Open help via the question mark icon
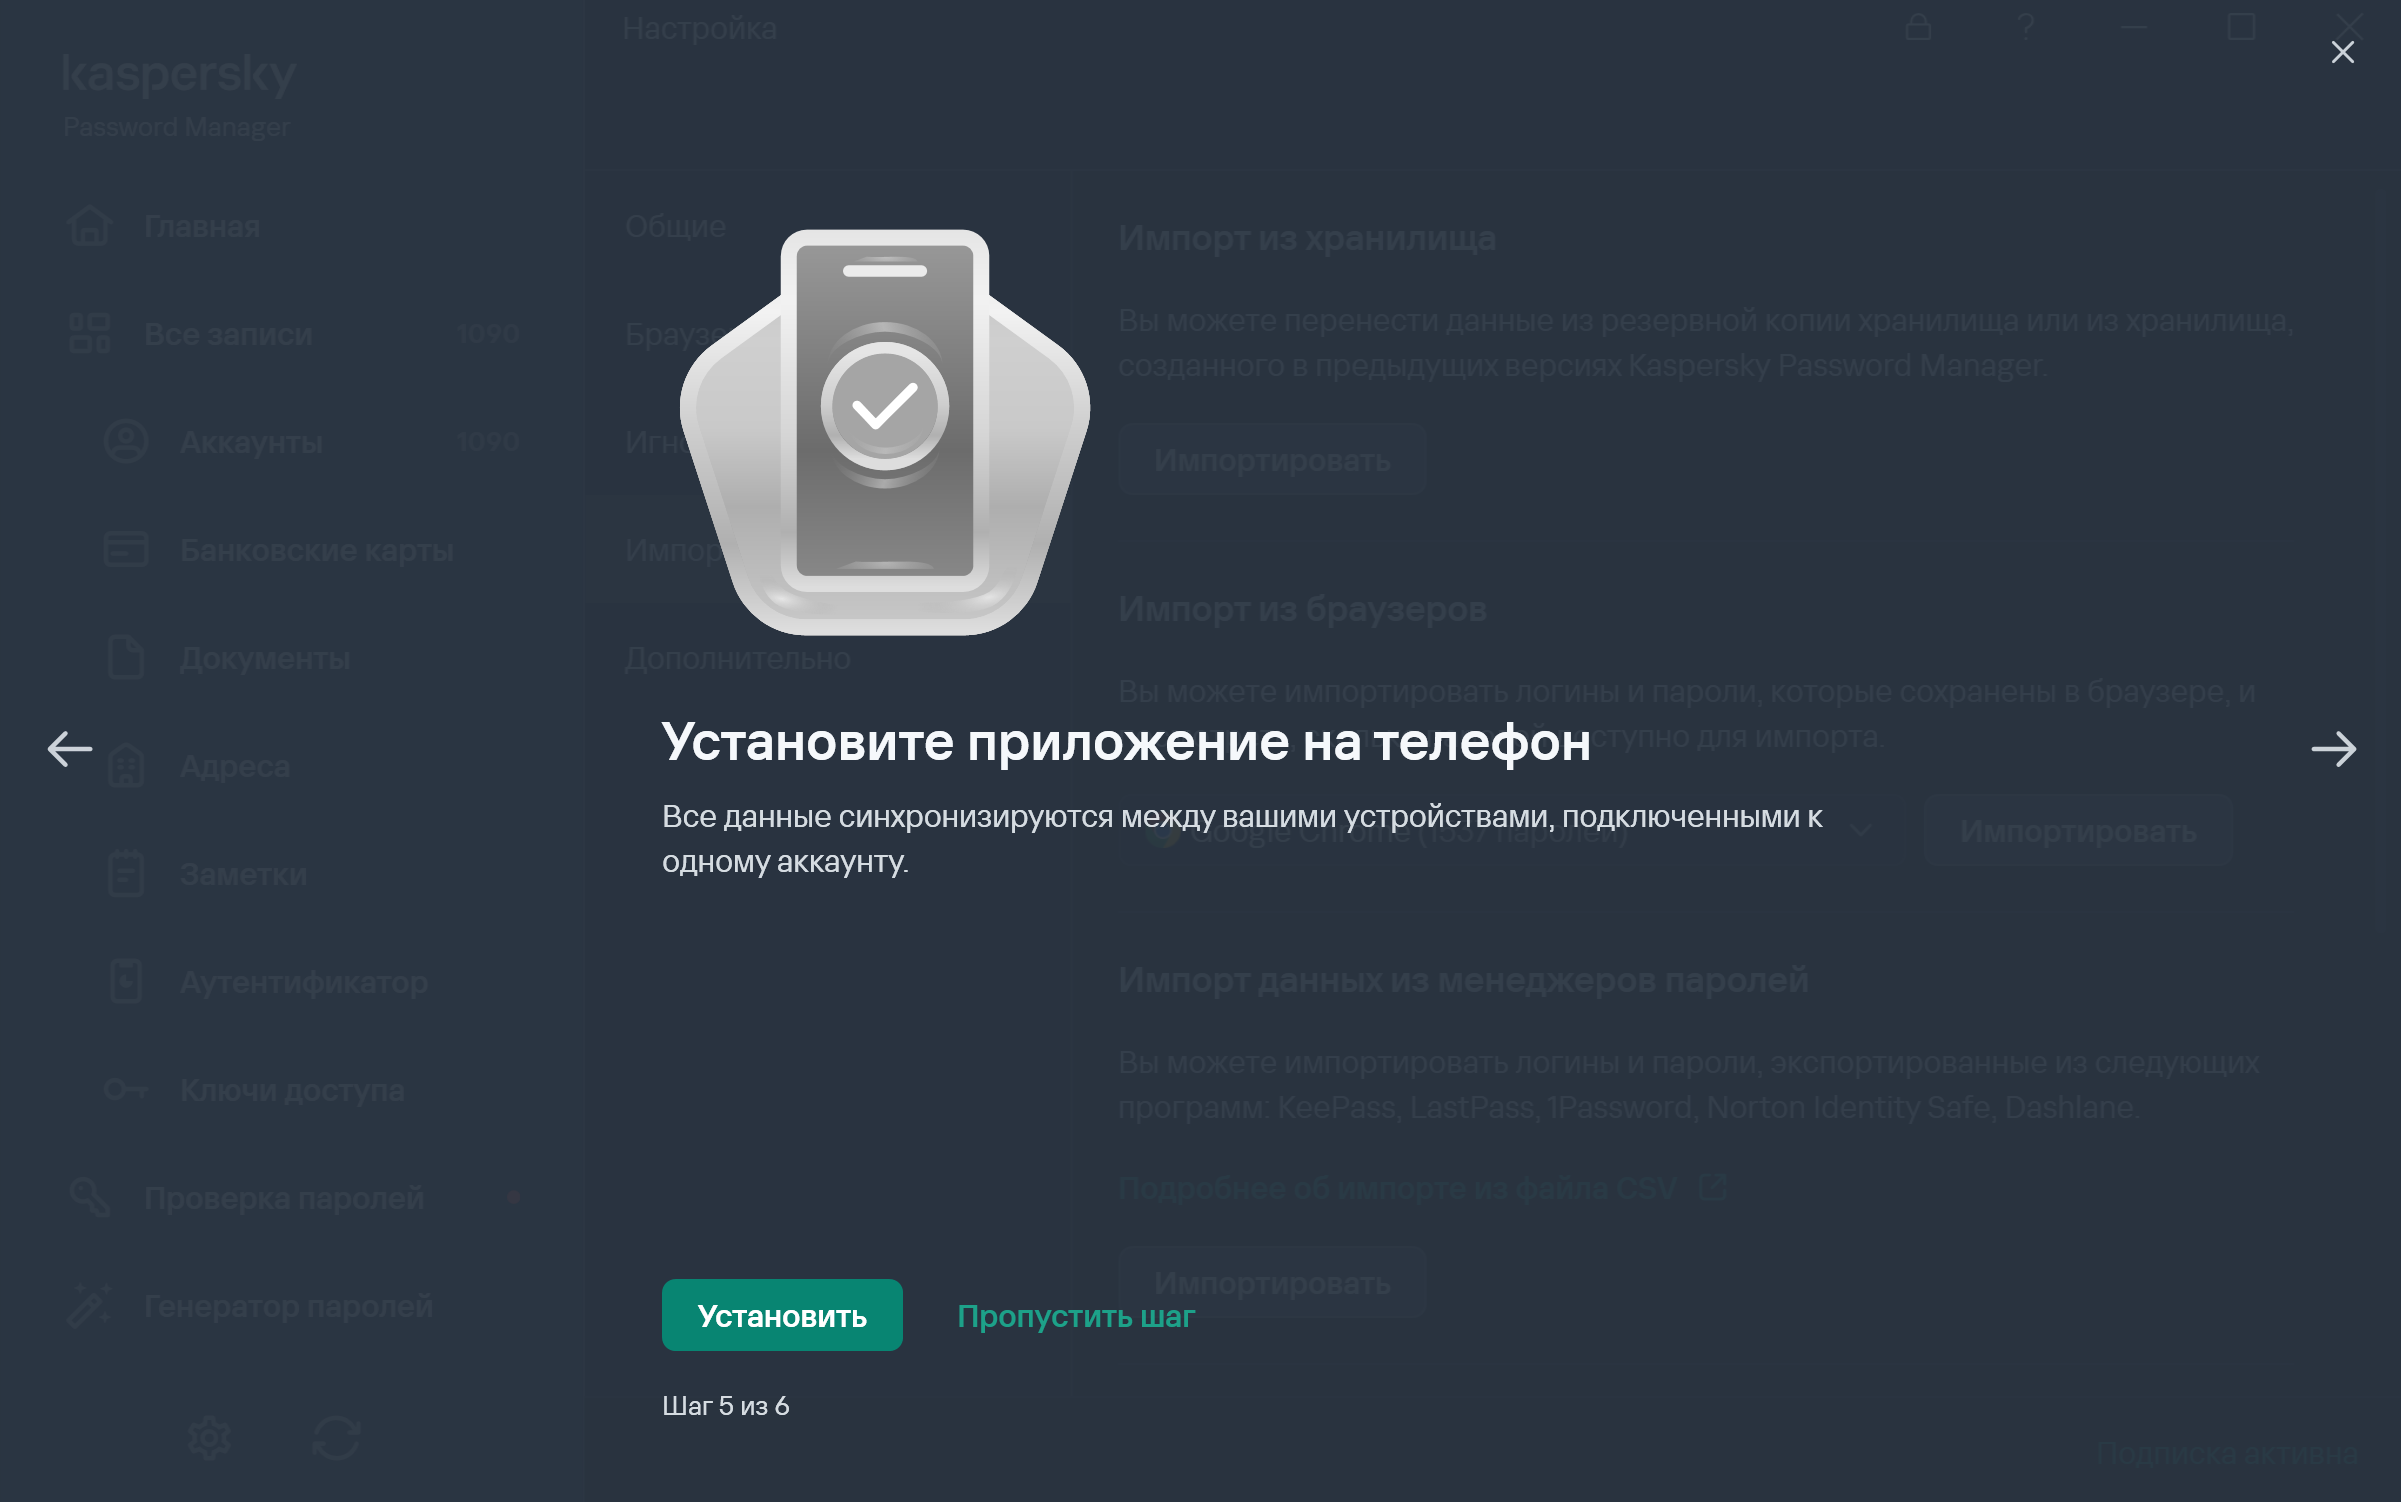This screenshot has height=1502, width=2401. pos(2025,27)
